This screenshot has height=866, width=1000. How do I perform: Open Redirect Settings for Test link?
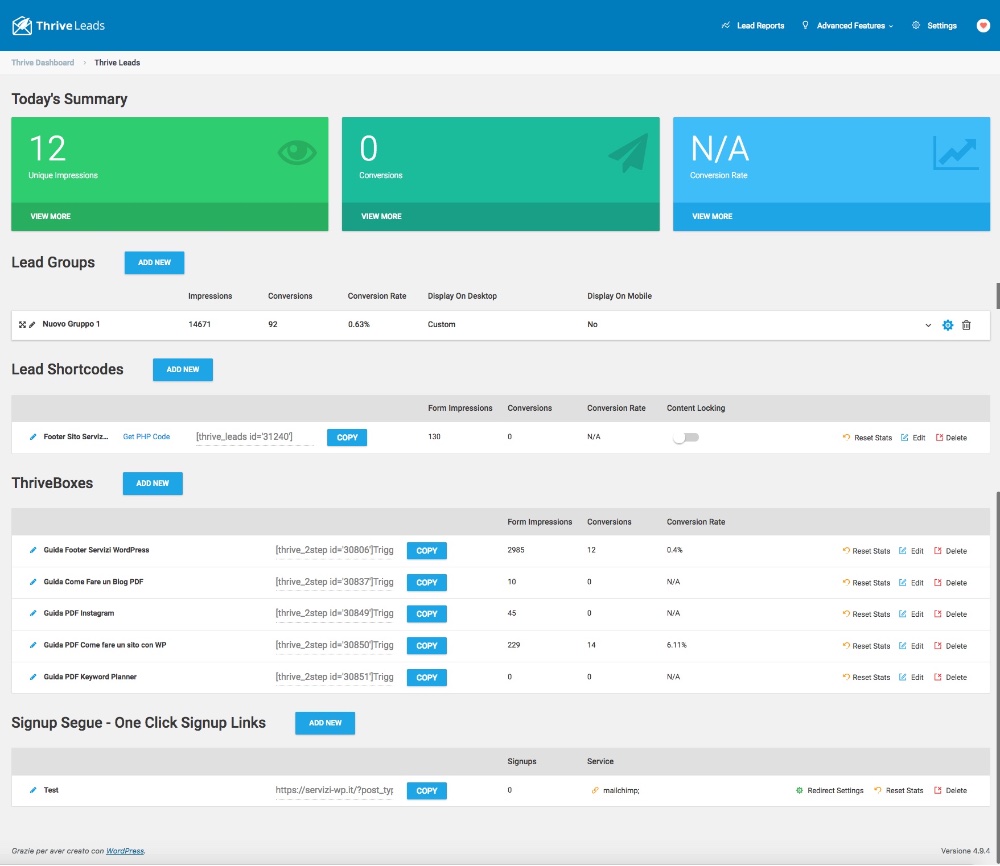pos(830,791)
